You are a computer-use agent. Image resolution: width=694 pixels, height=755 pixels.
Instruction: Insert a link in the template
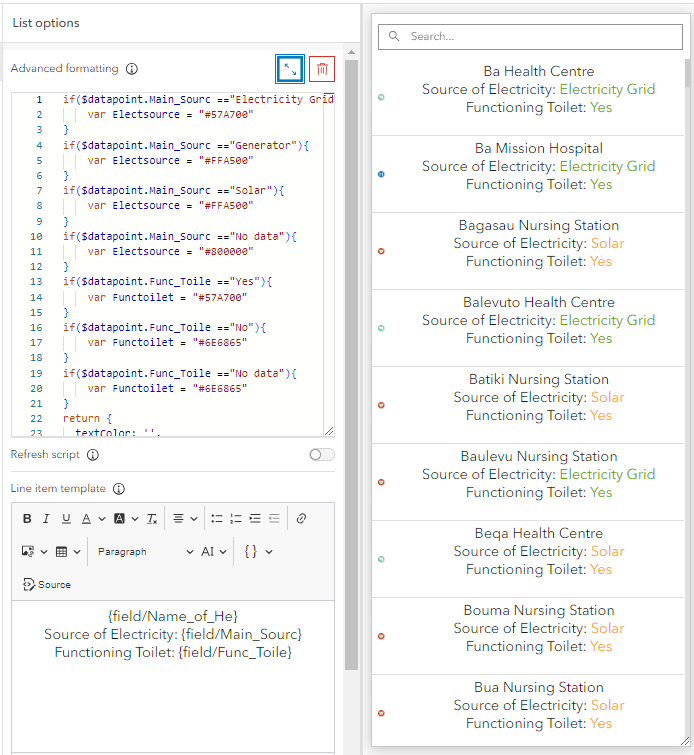tap(301, 519)
